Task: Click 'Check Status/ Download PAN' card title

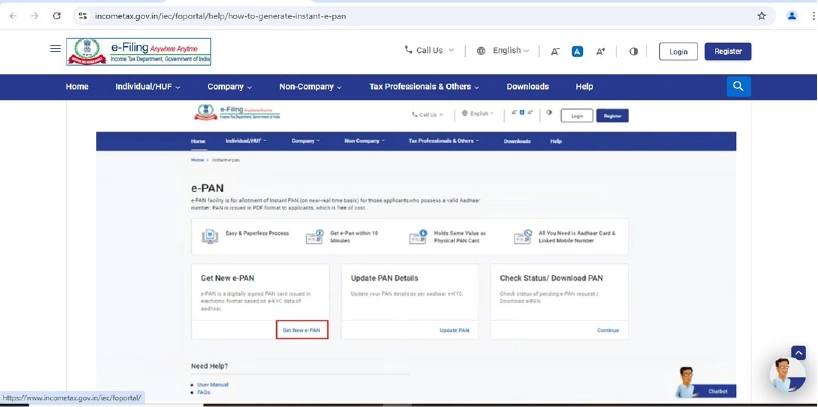Action: click(551, 278)
